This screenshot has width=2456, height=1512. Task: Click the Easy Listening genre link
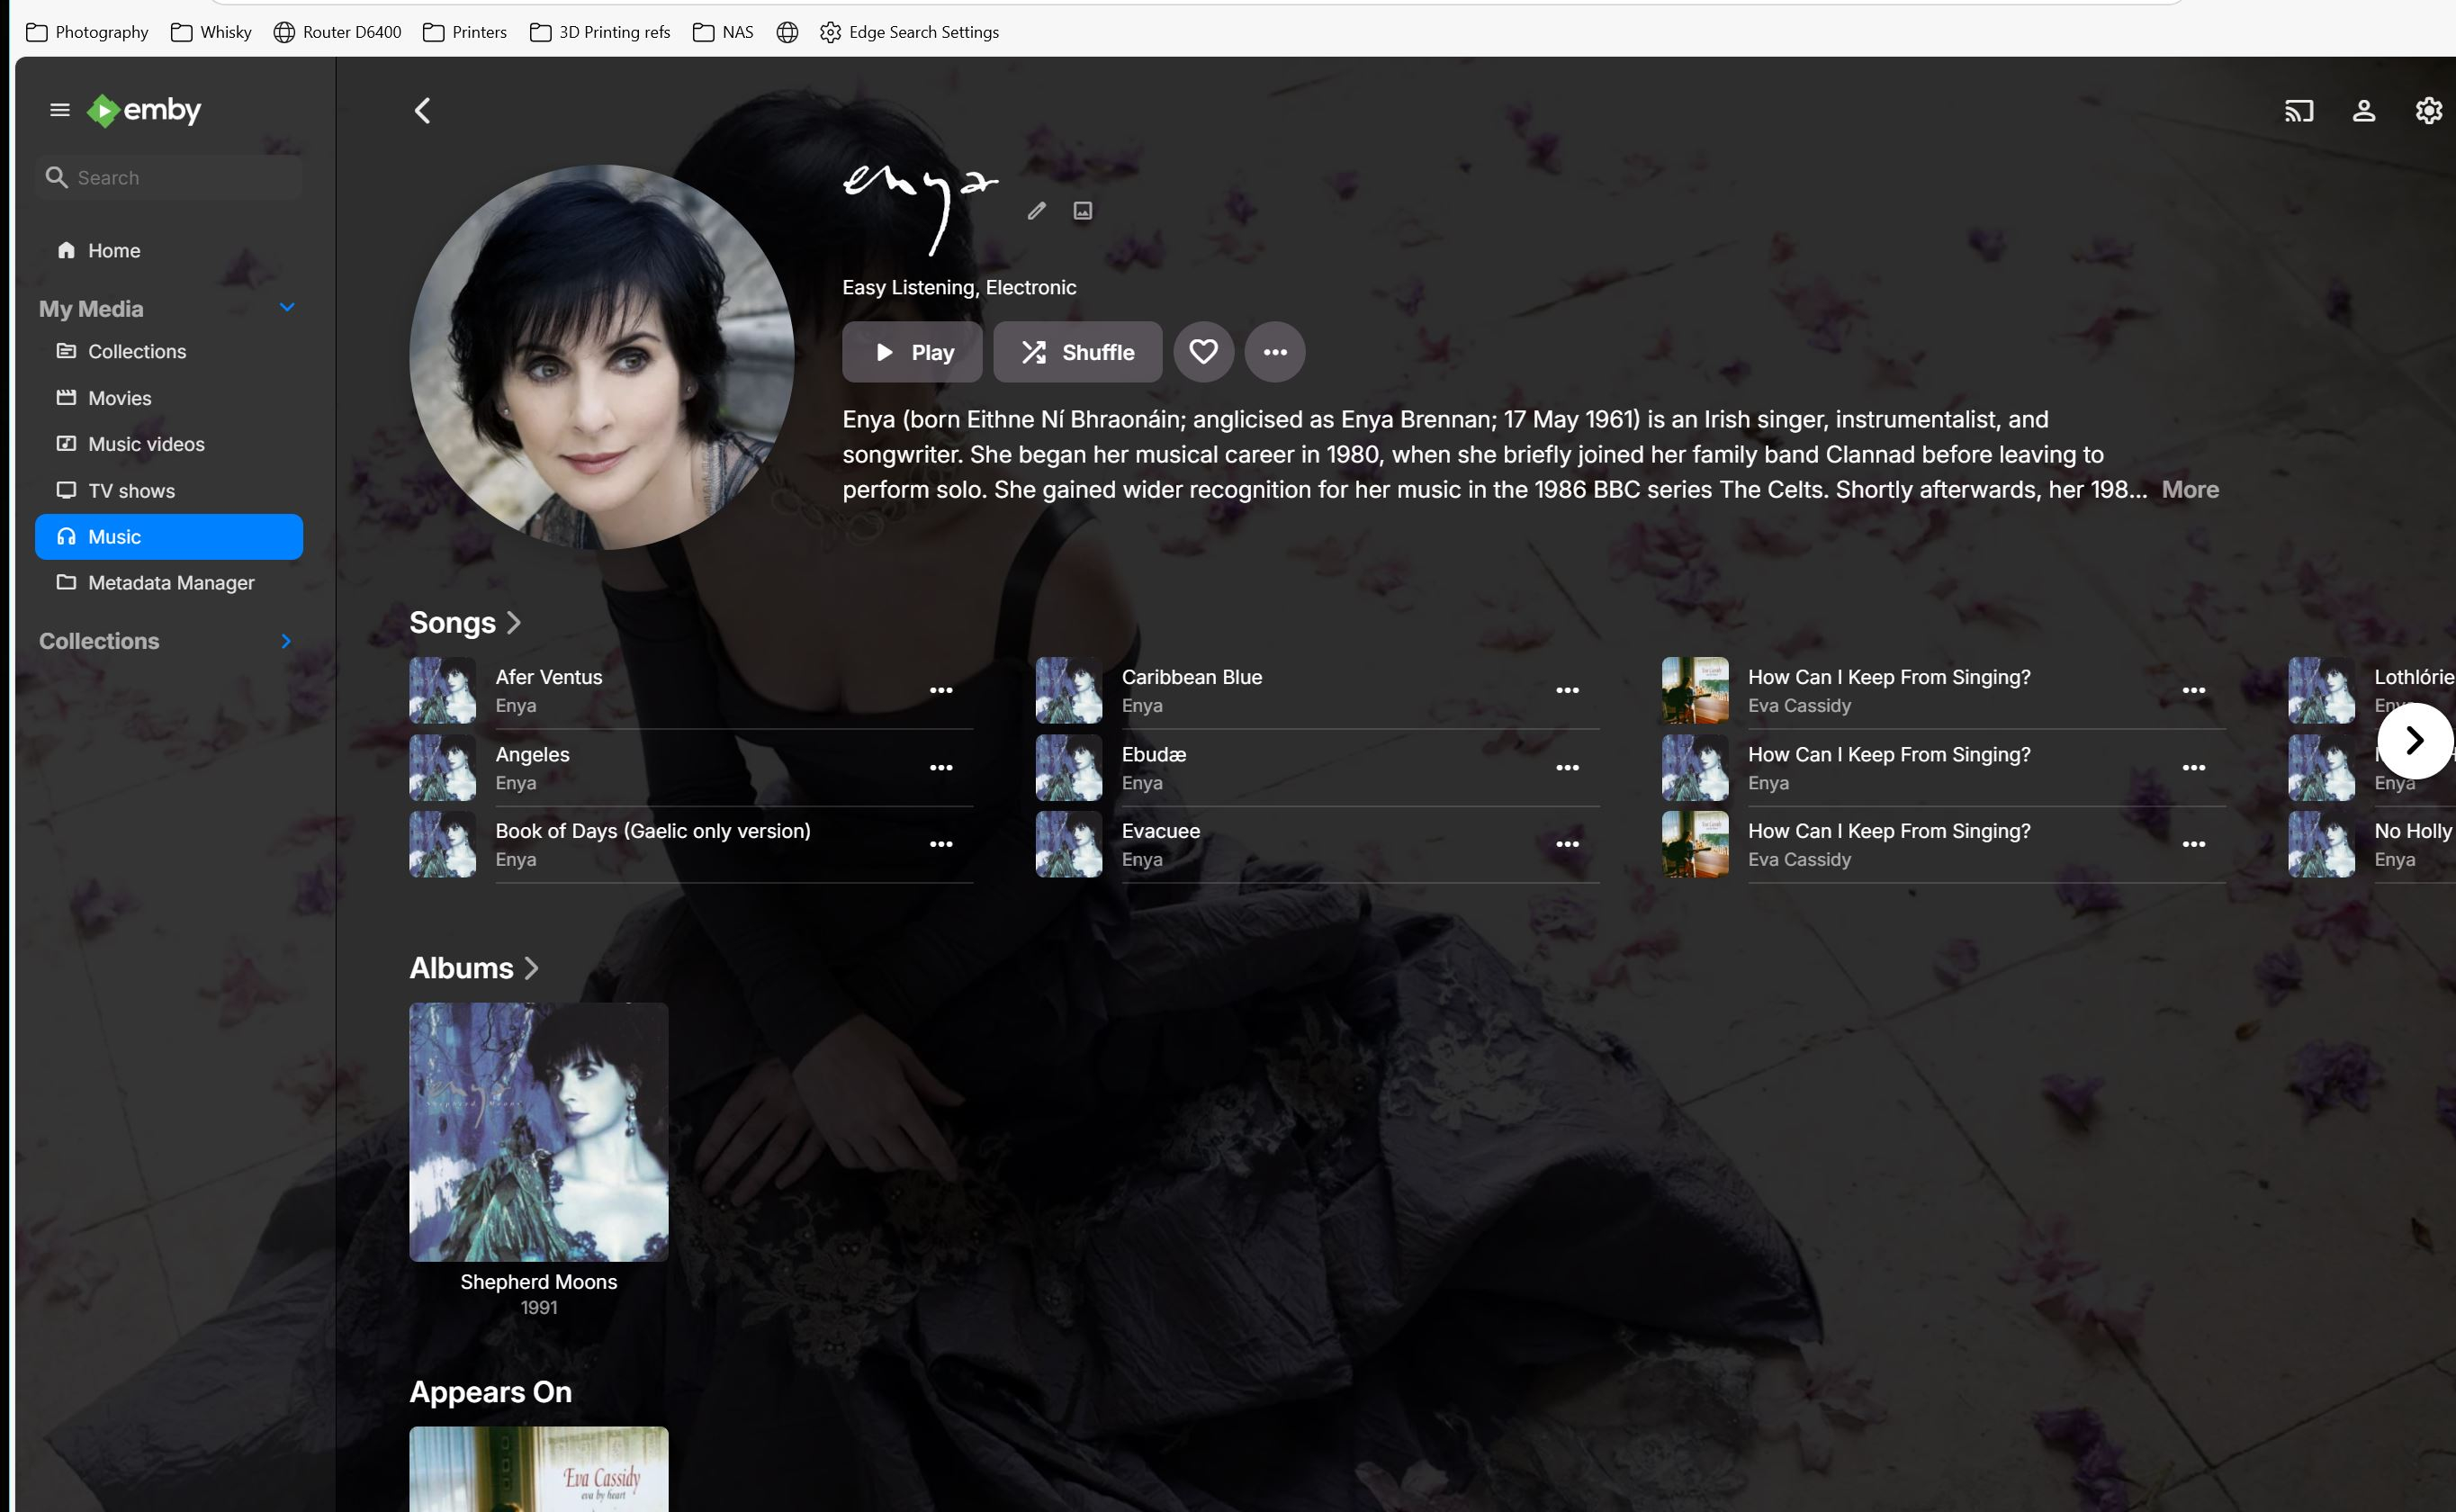[908, 288]
